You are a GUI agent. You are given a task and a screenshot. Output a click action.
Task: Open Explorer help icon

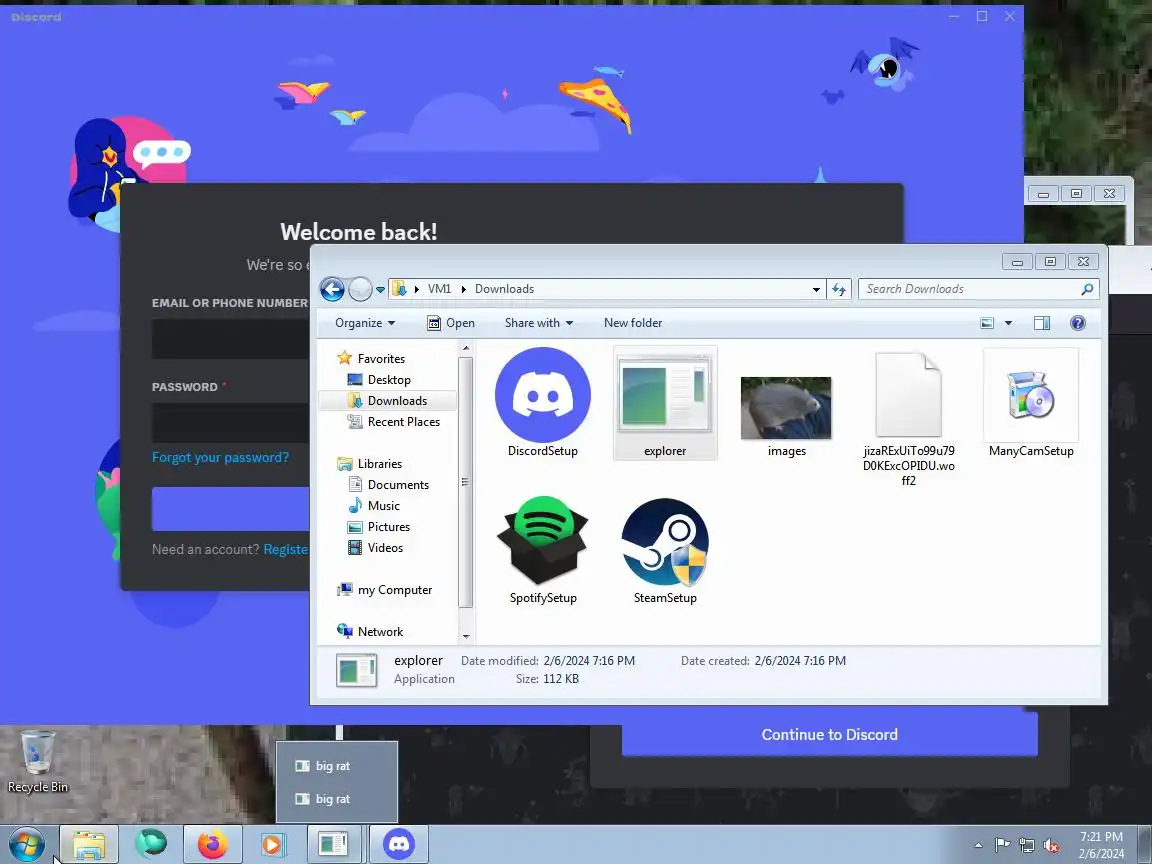(x=1078, y=323)
